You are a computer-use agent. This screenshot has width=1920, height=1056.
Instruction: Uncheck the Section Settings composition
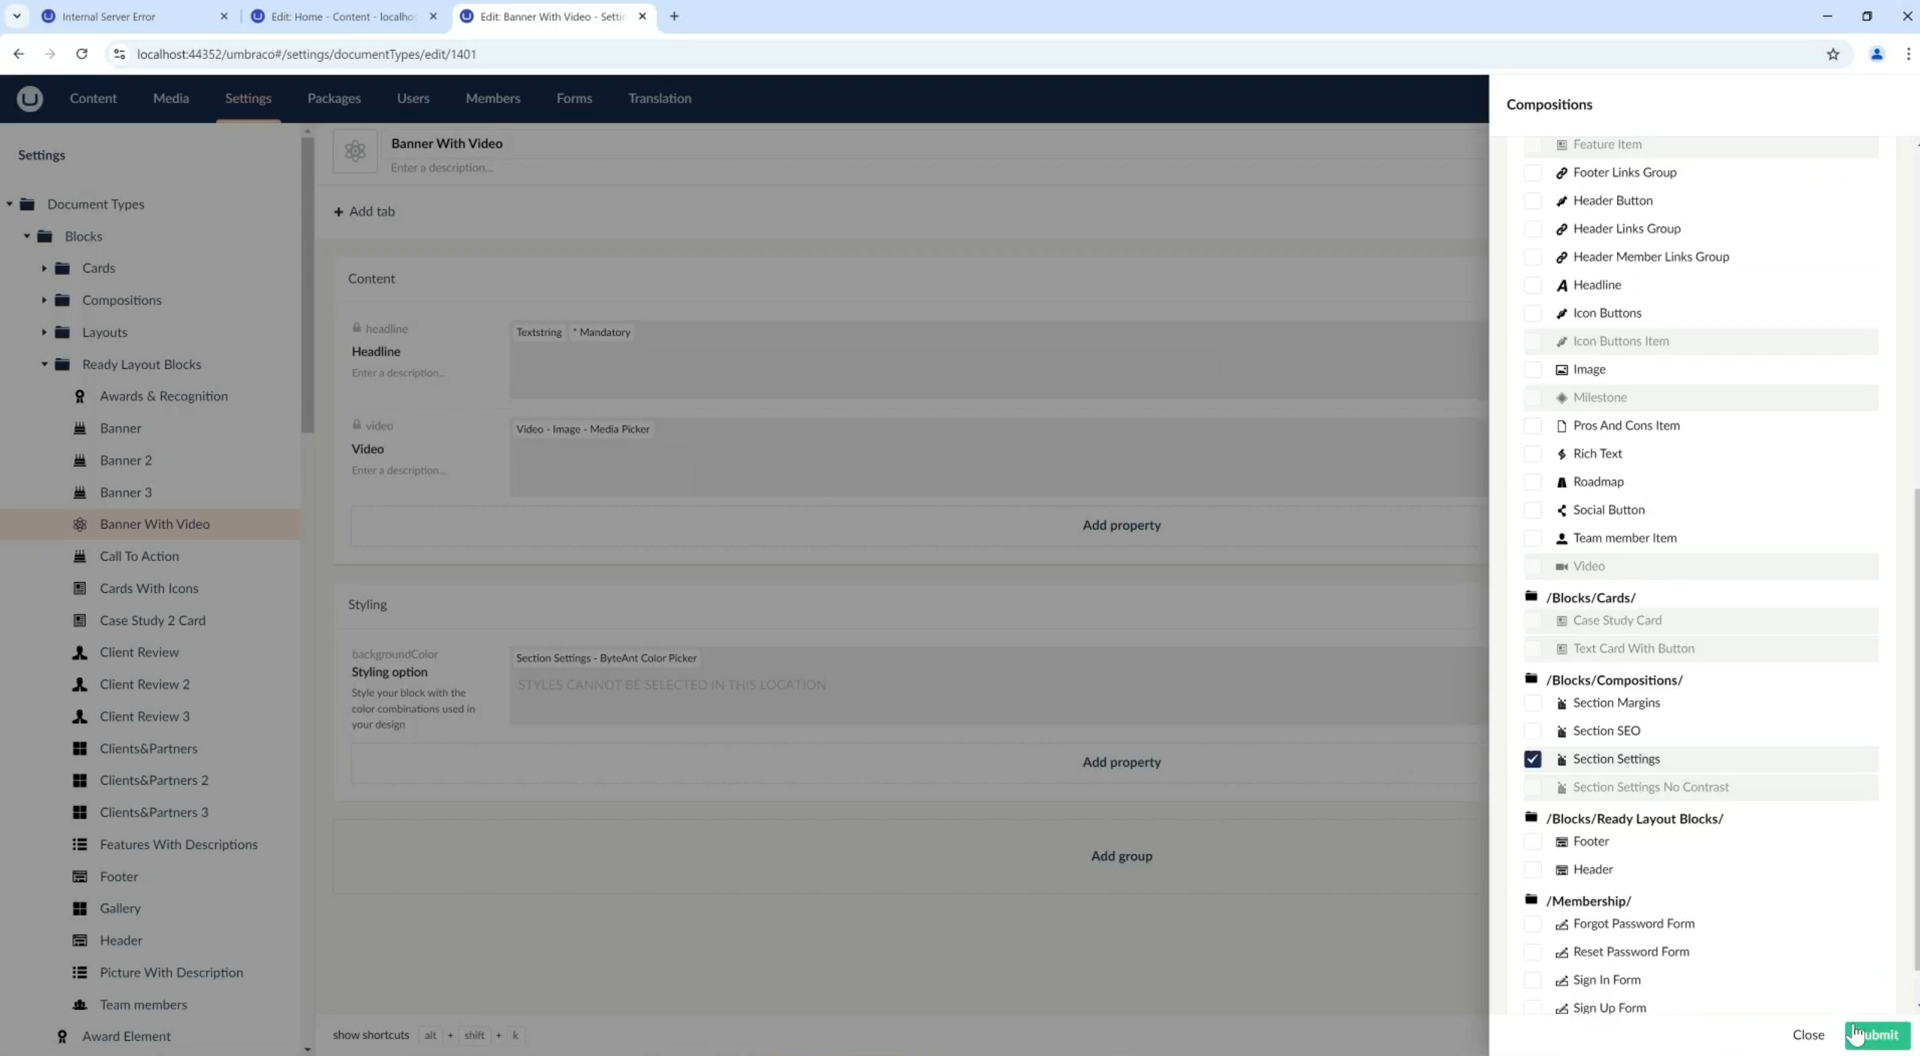(1532, 759)
